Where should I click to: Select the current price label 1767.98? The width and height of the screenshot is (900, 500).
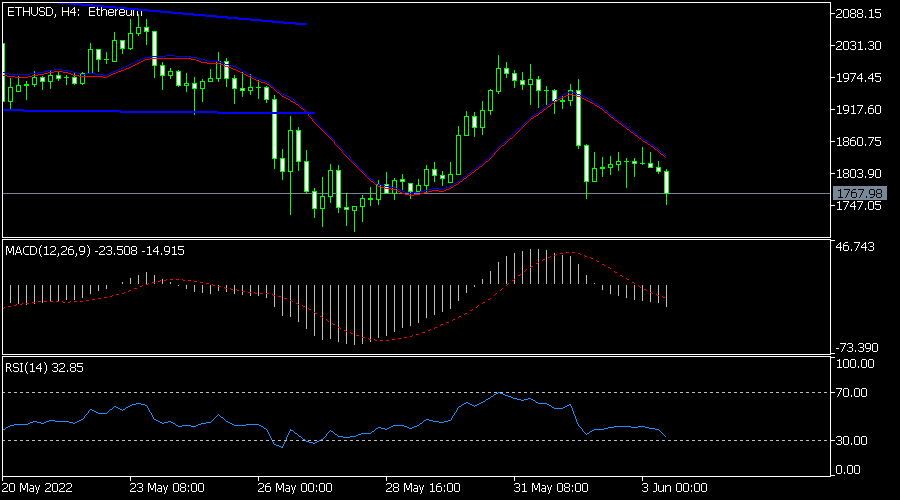(859, 193)
